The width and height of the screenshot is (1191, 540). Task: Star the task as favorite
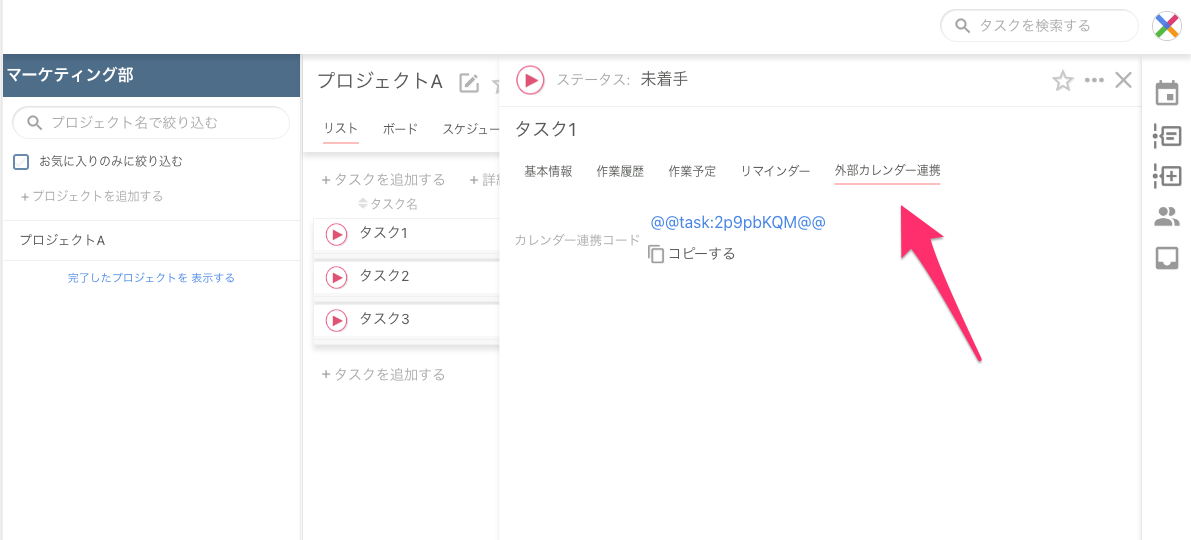pos(1063,81)
